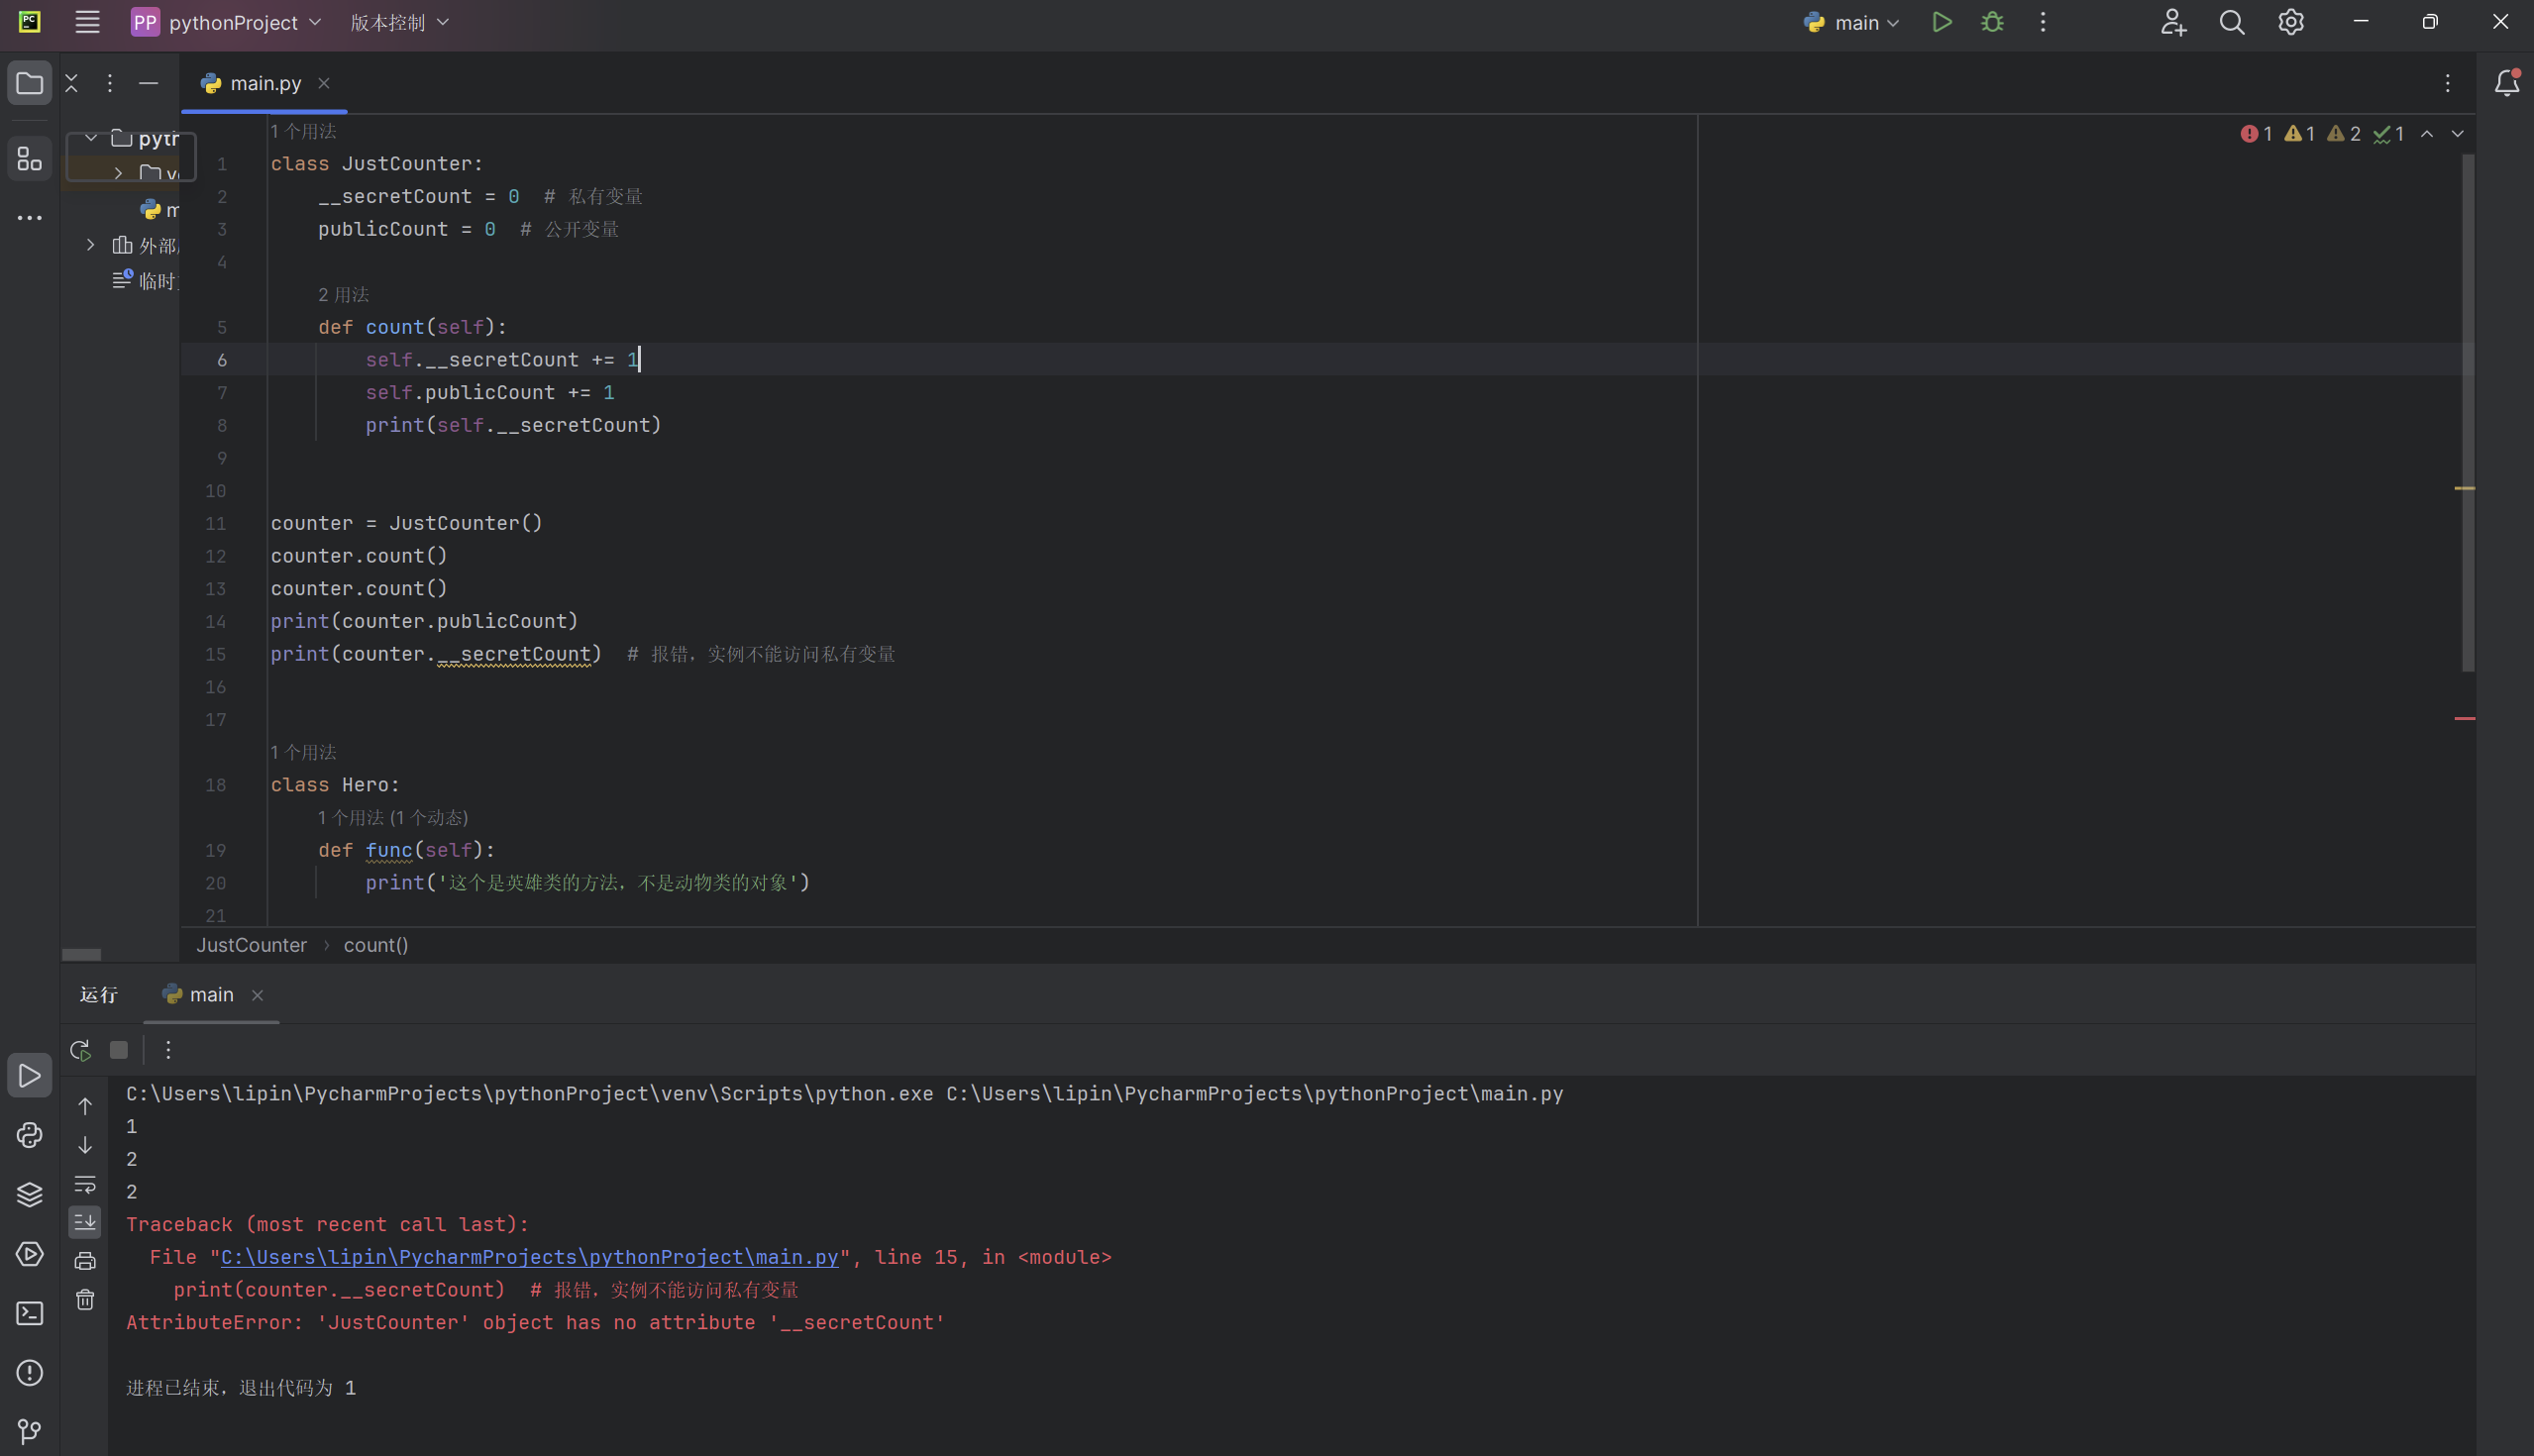Screen dimensions: 2534x1456
Task: Click the editor vertical scrollbar
Action: 2467,412
